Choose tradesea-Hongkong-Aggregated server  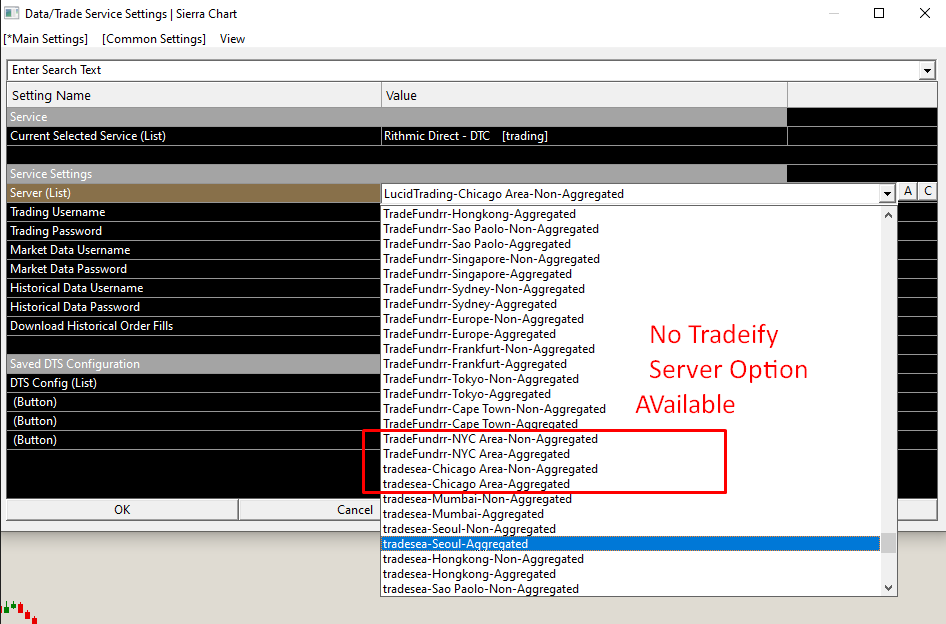click(631, 574)
